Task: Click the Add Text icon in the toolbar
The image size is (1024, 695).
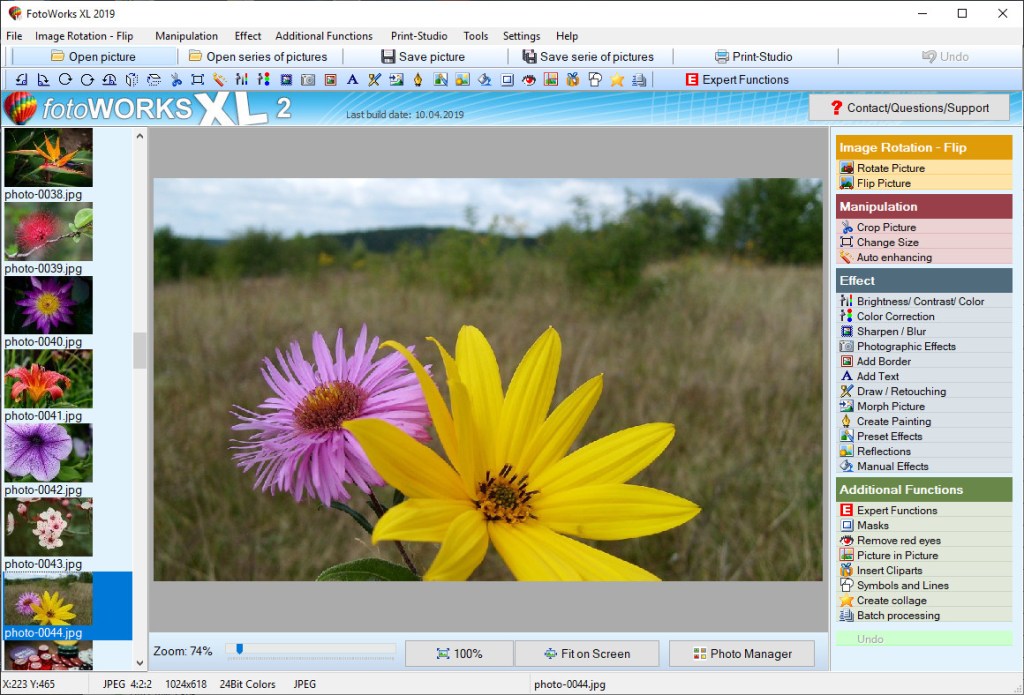Action: (352, 79)
